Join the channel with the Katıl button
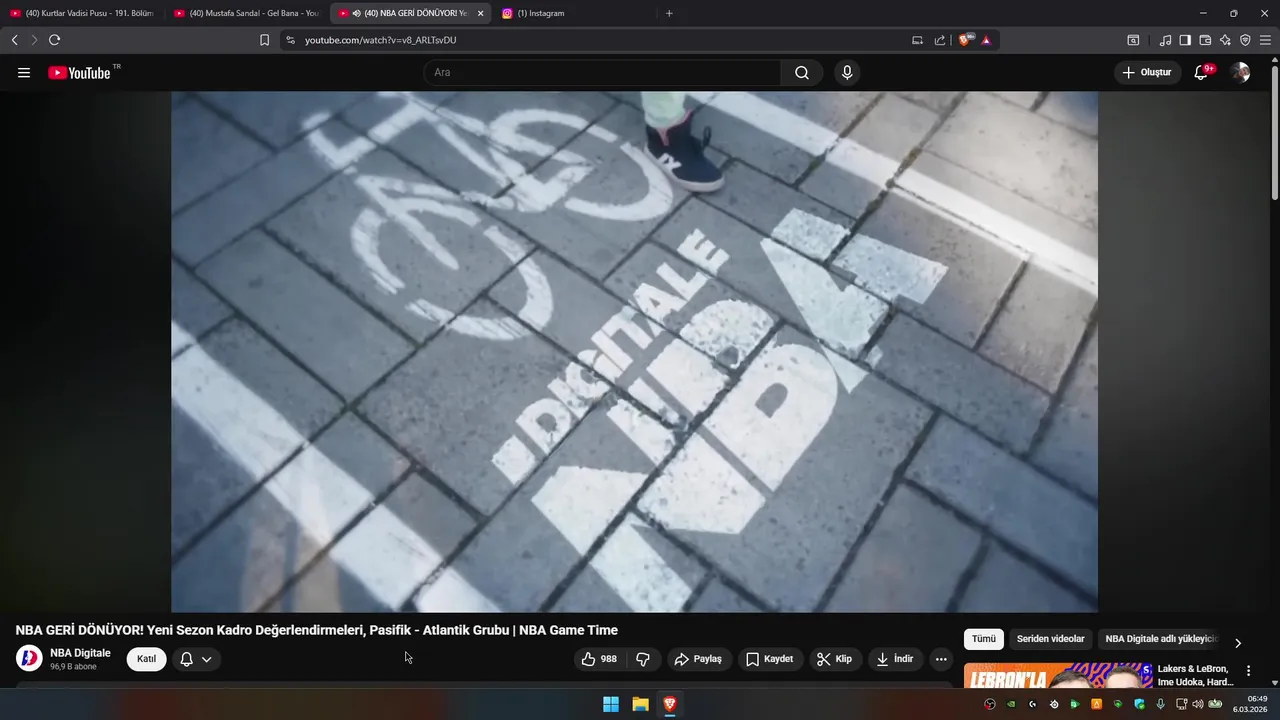Screen dimensions: 1280x720 click(146, 659)
